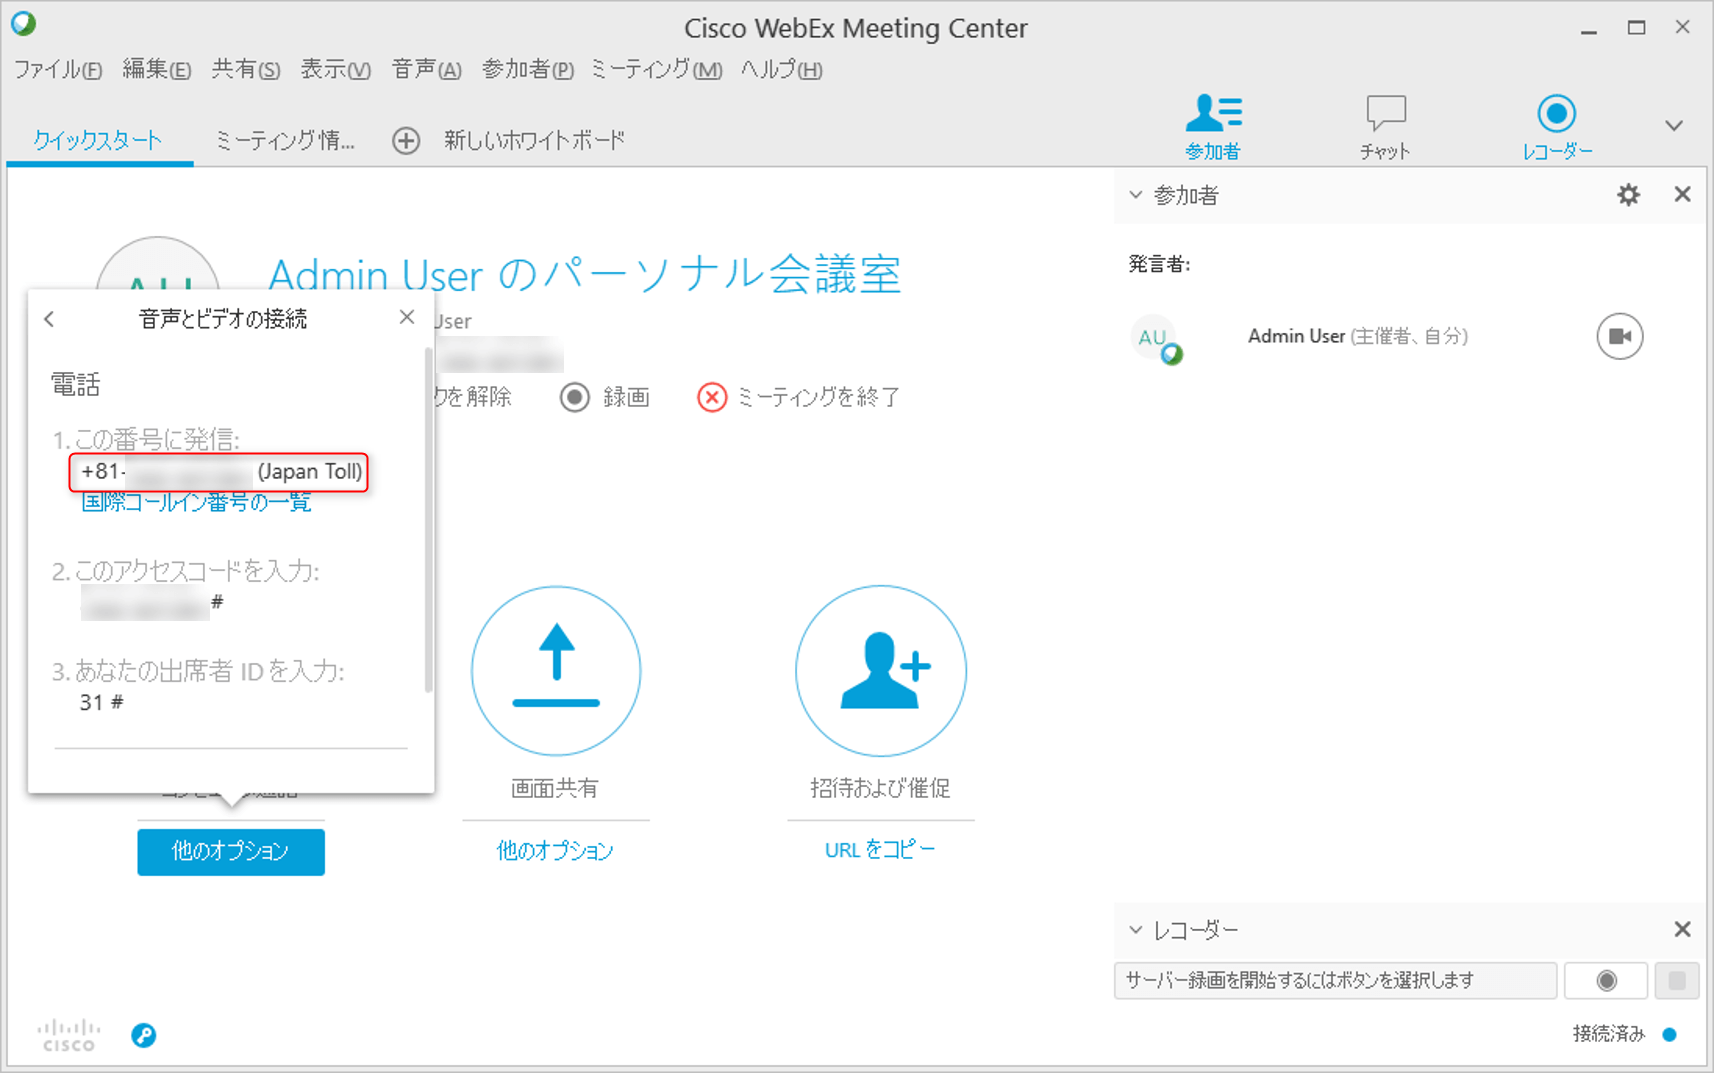Expand more panel options chevron
This screenshot has width=1714, height=1073.
[1673, 126]
